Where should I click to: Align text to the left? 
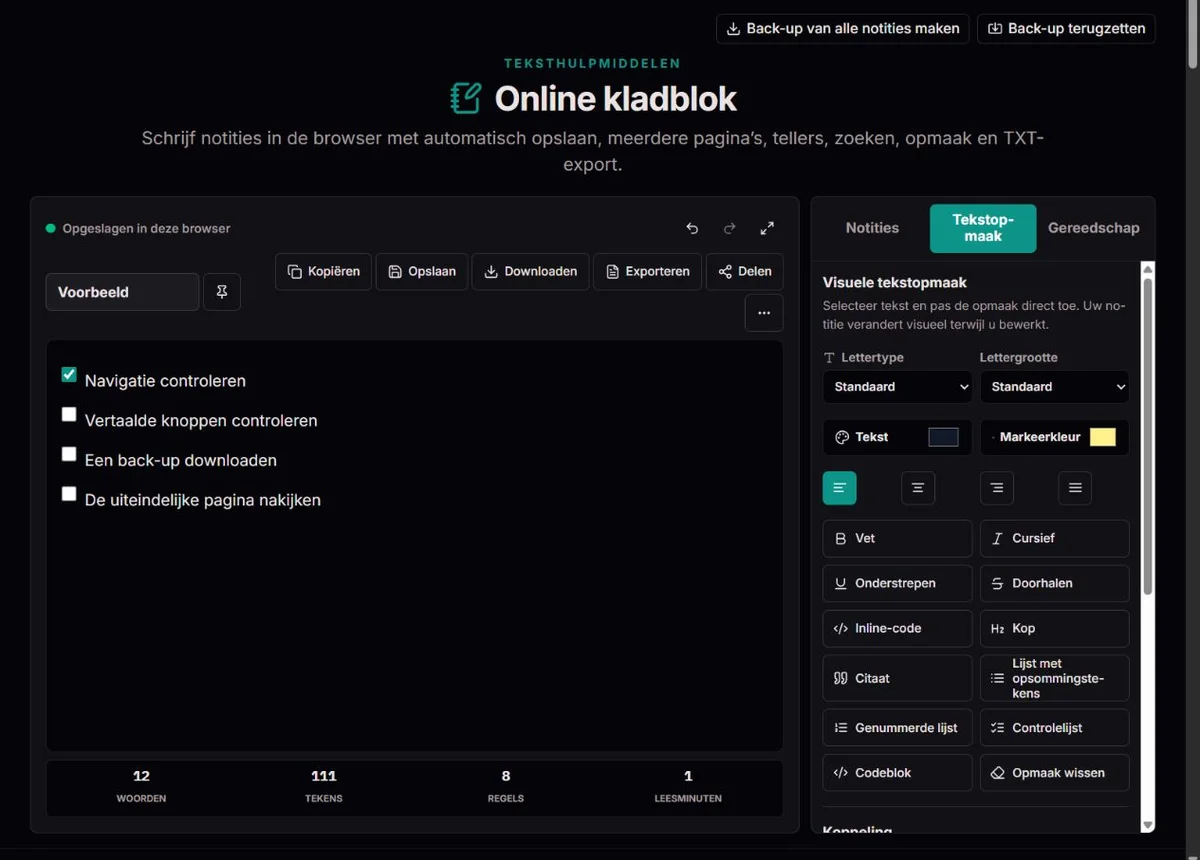tap(840, 488)
